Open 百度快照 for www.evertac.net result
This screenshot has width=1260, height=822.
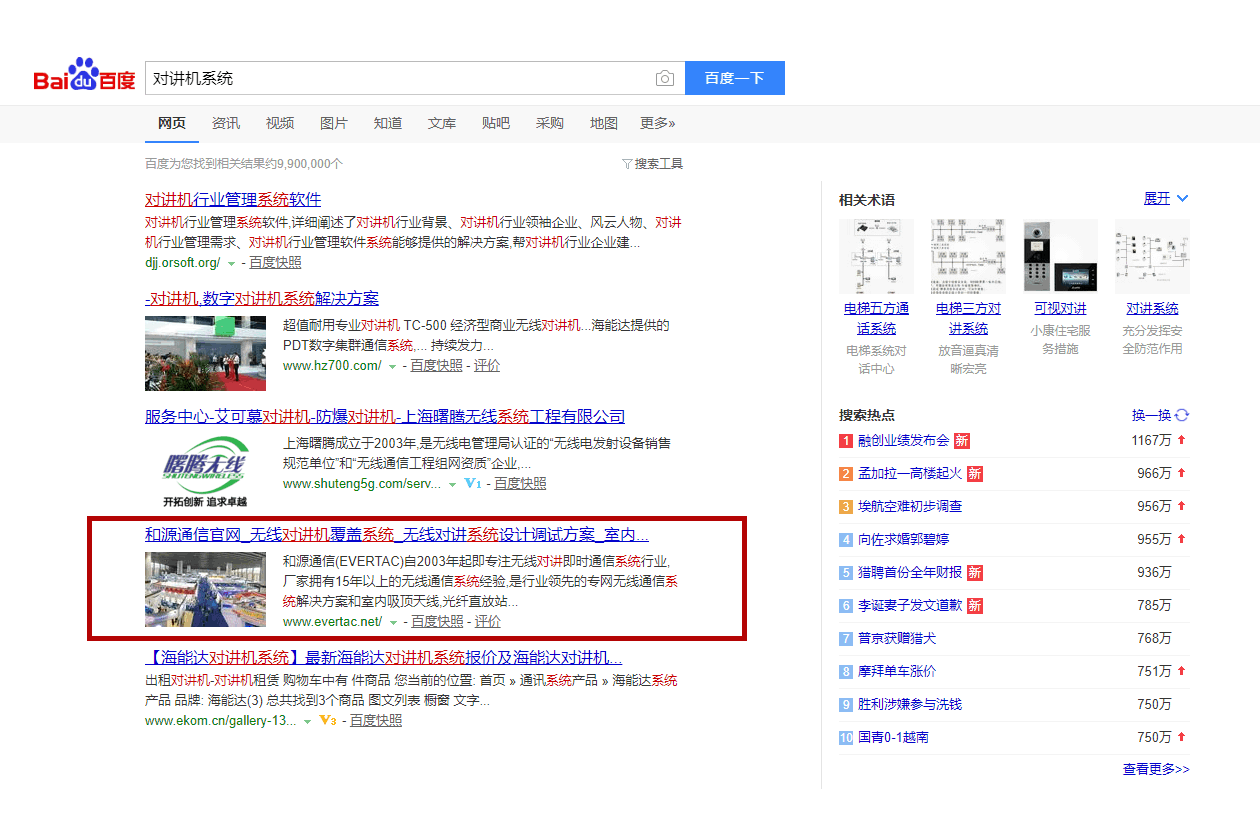coord(437,621)
